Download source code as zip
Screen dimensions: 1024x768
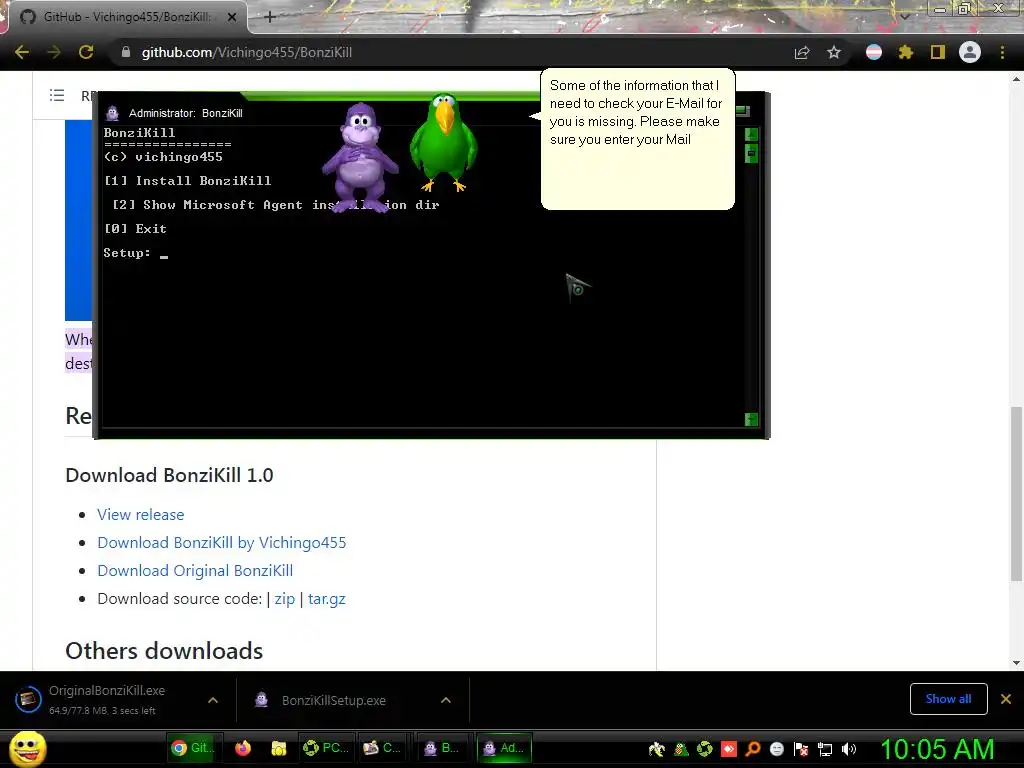[284, 599]
